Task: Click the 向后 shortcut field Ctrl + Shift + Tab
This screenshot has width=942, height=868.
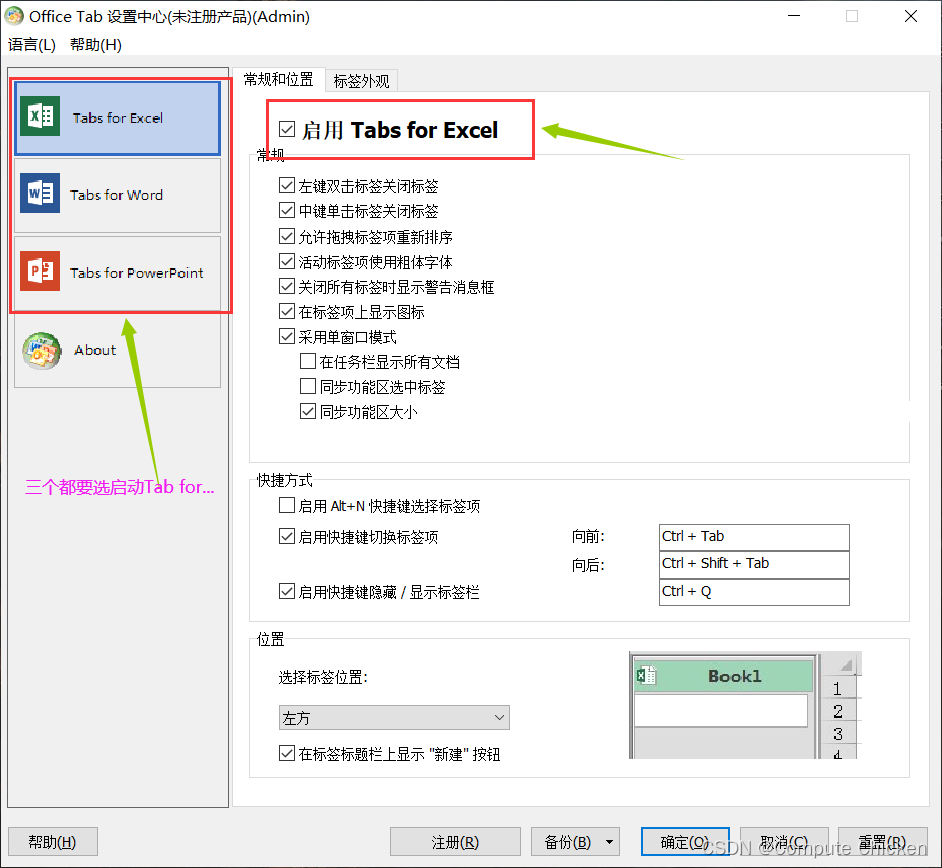Action: pos(754,564)
